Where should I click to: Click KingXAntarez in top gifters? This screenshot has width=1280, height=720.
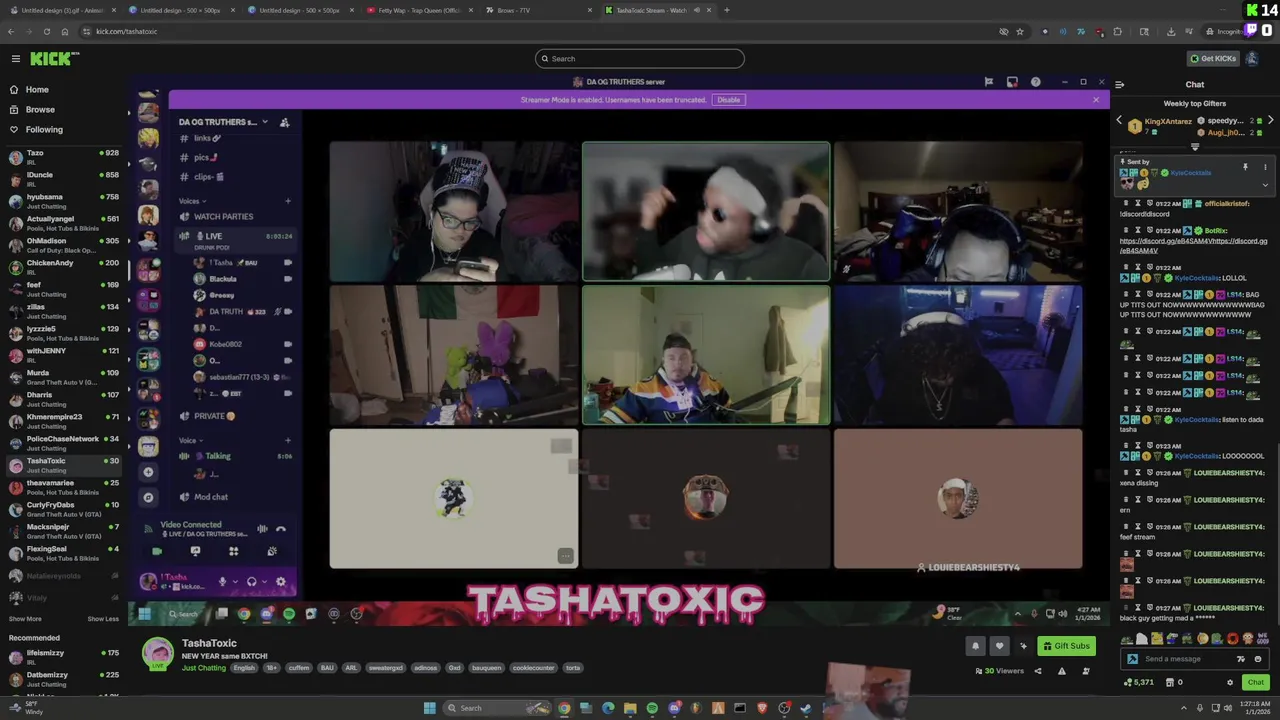(x=1168, y=121)
